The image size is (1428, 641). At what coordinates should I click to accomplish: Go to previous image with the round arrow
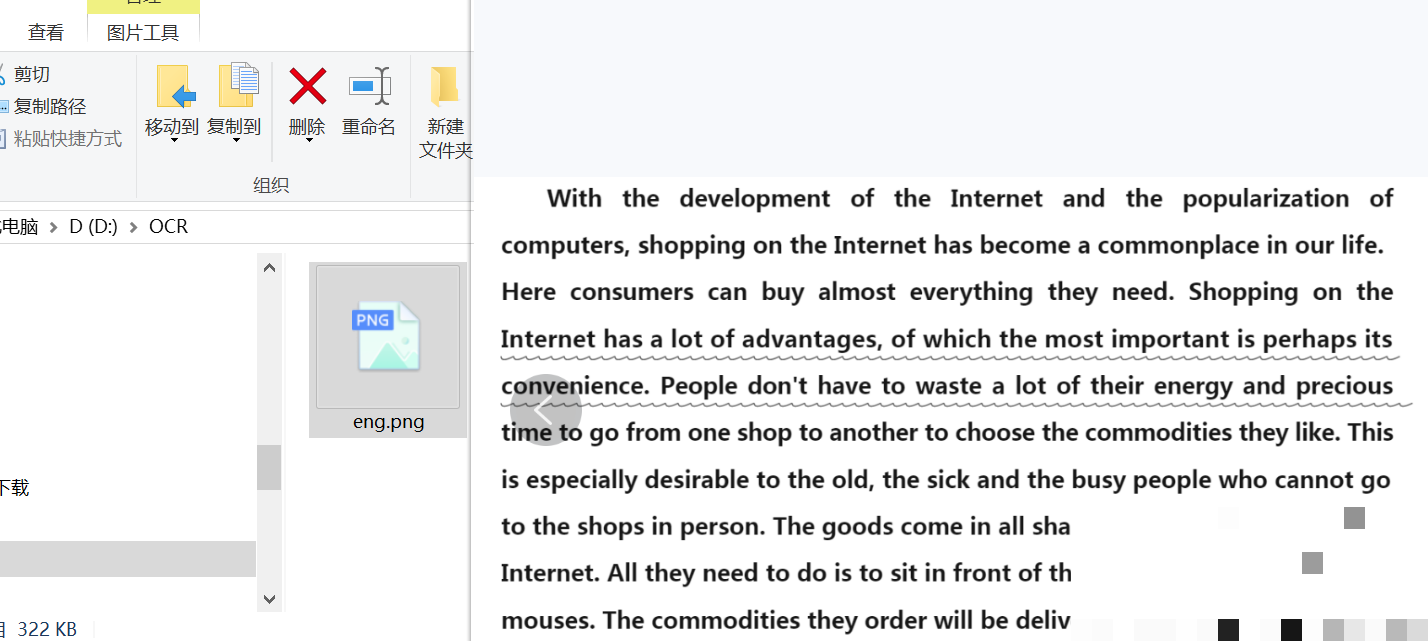tap(545, 410)
